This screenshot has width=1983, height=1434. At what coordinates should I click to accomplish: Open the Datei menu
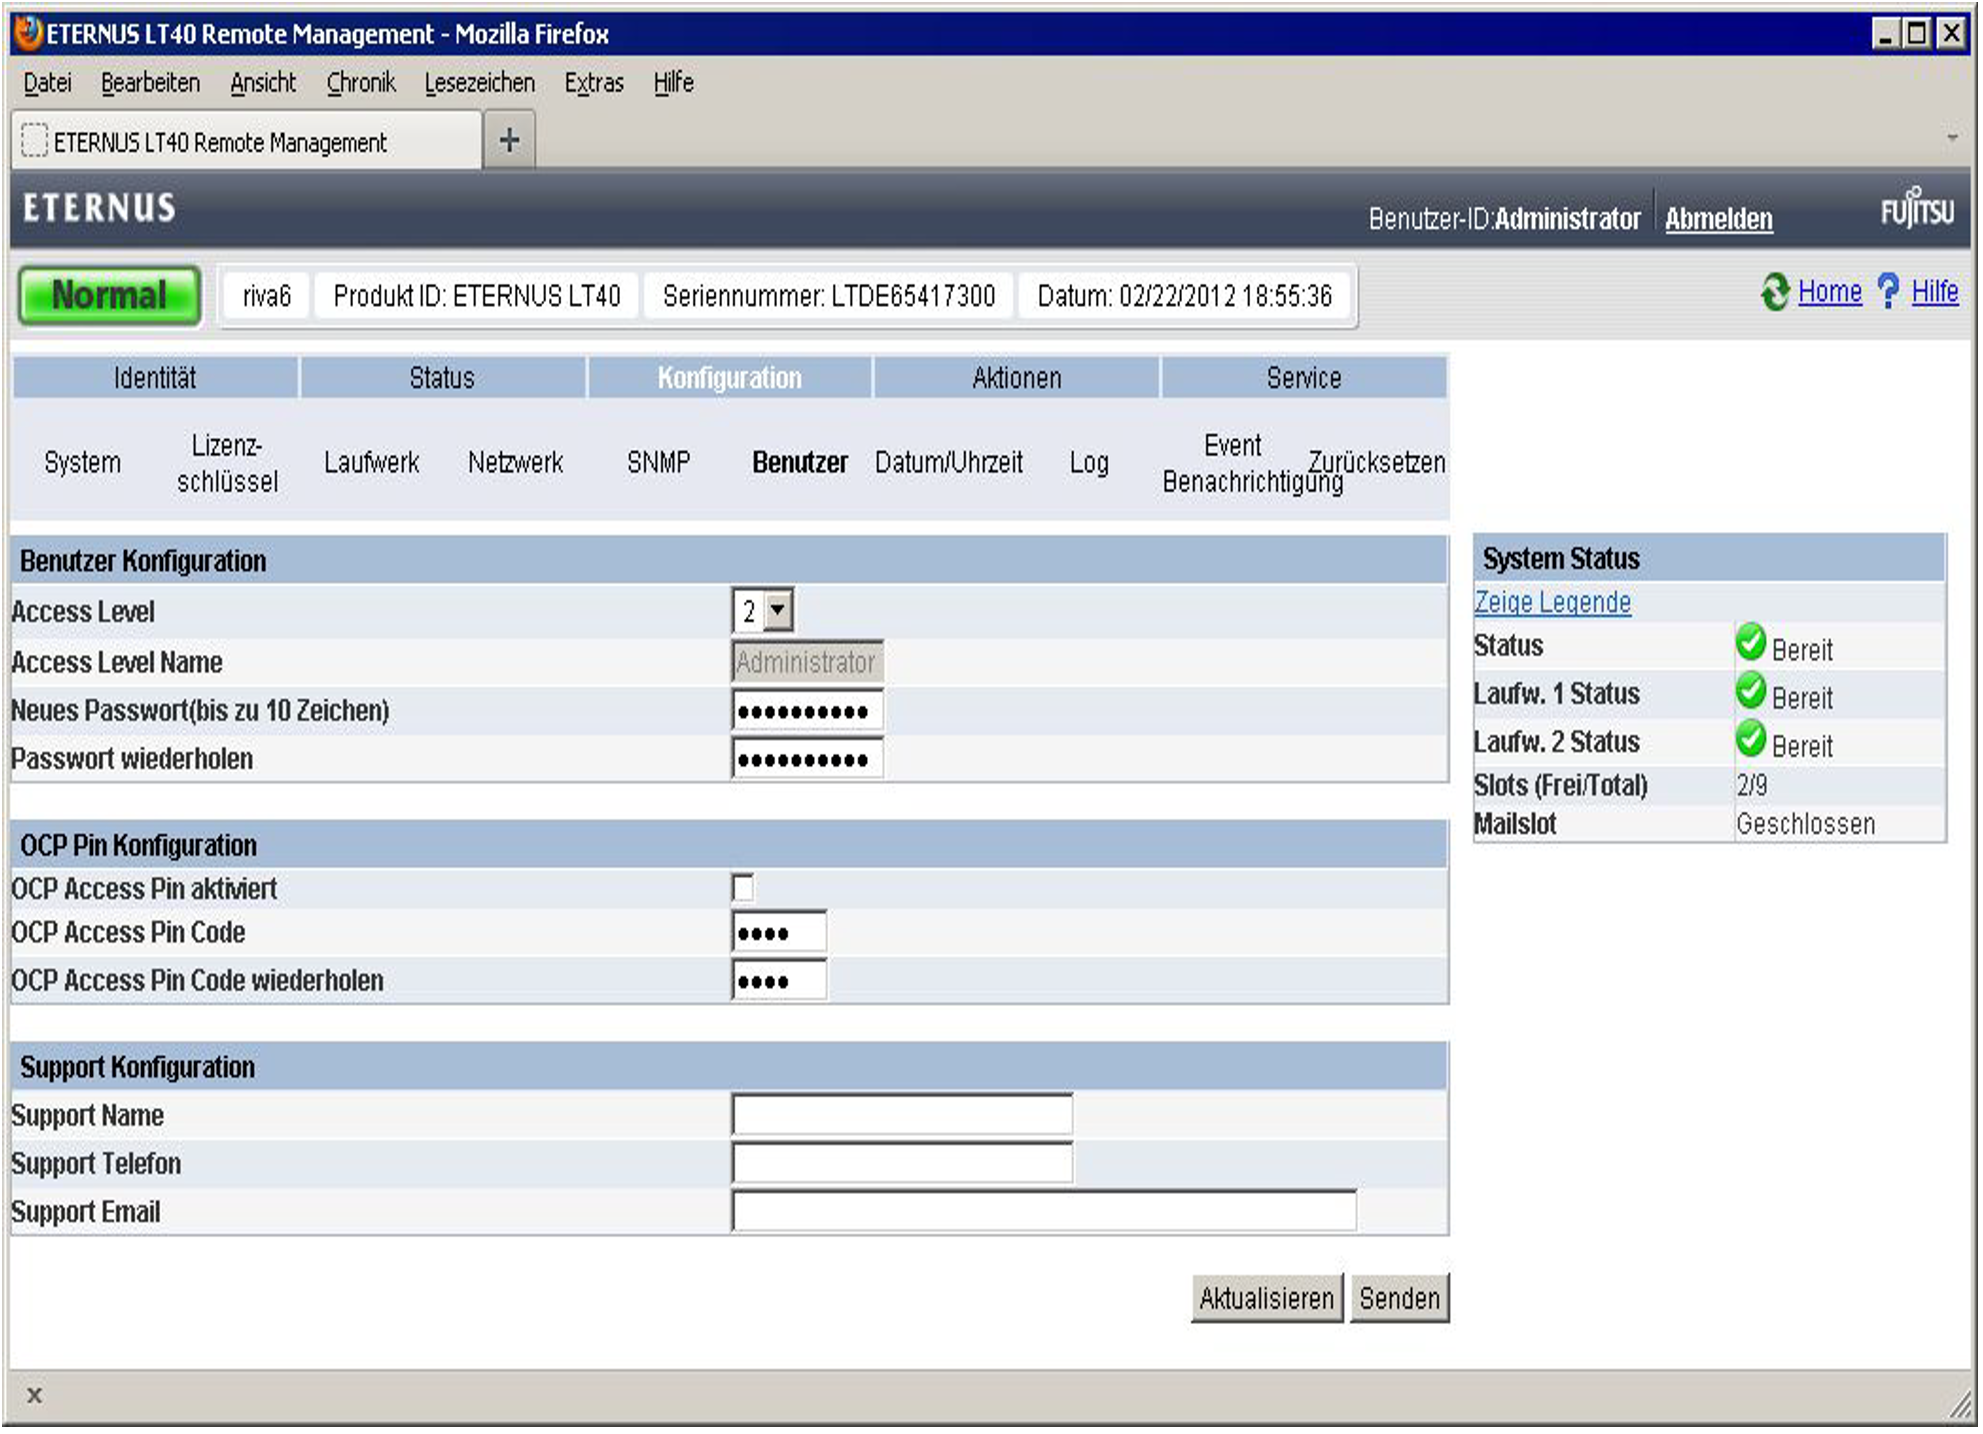[x=47, y=83]
